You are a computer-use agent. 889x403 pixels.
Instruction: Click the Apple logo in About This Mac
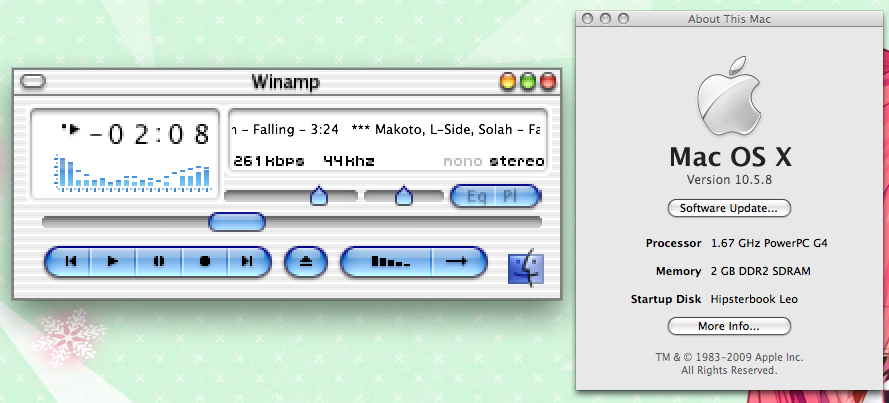729,95
